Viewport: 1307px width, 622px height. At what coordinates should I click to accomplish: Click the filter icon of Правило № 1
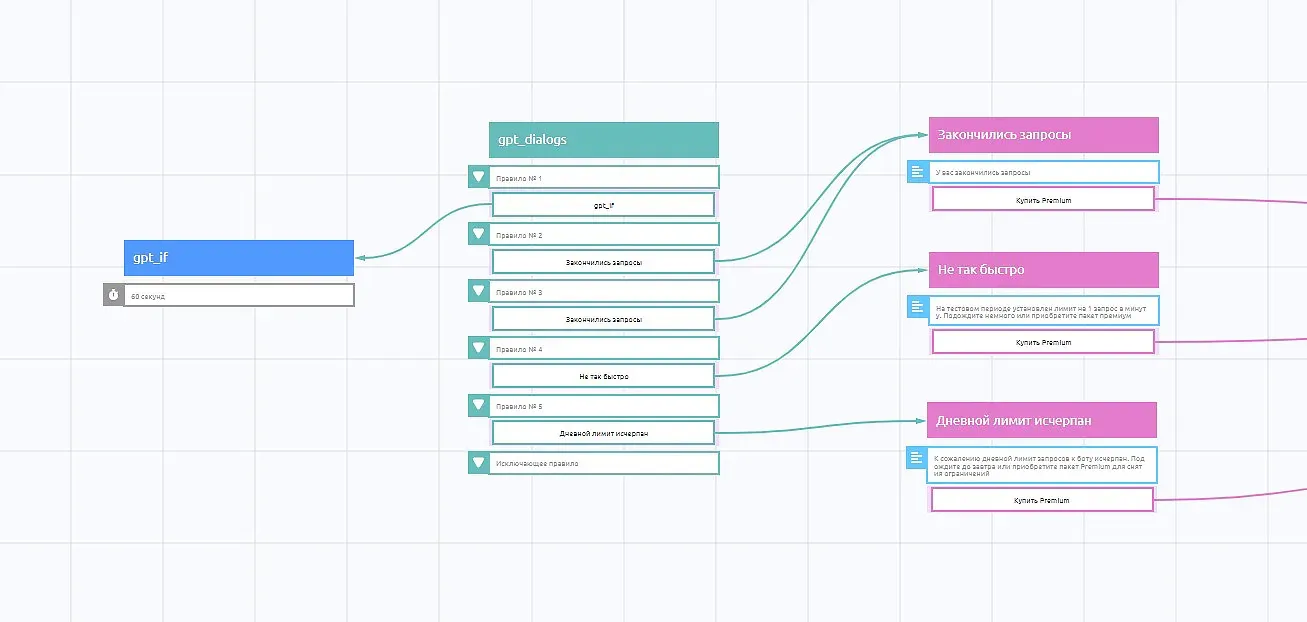coord(478,177)
